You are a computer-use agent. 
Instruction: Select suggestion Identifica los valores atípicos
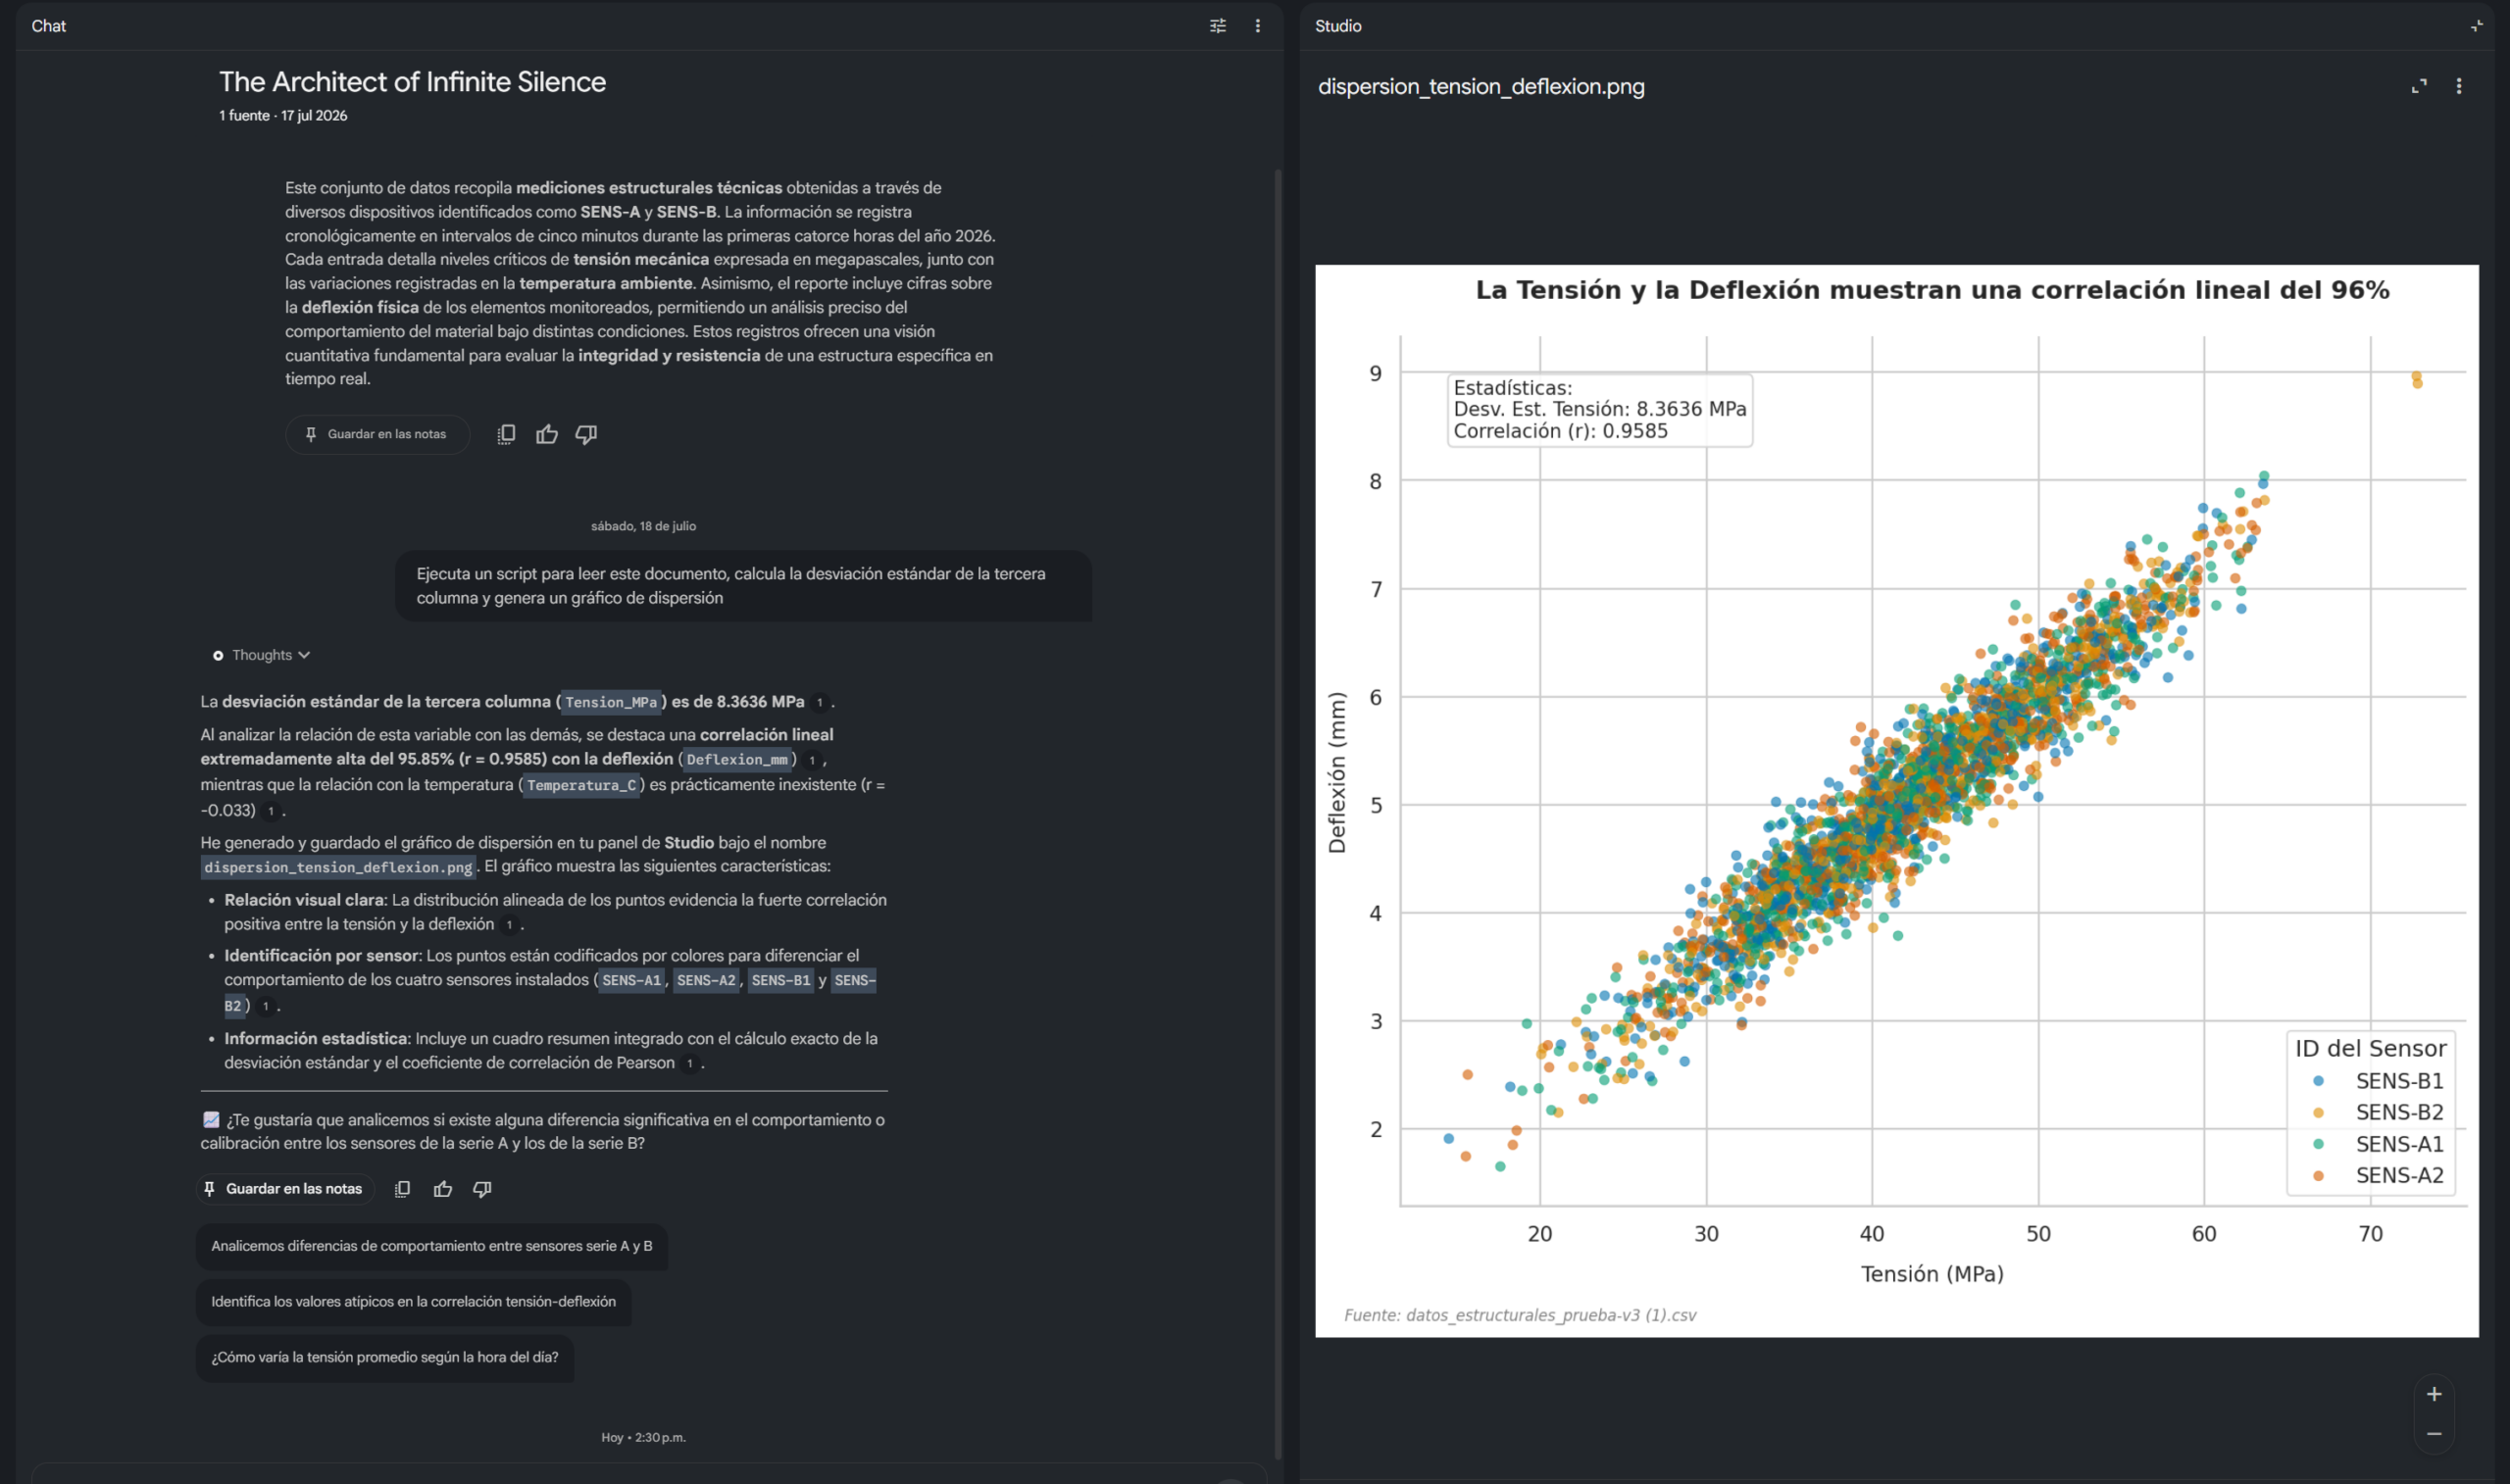[x=413, y=1302]
